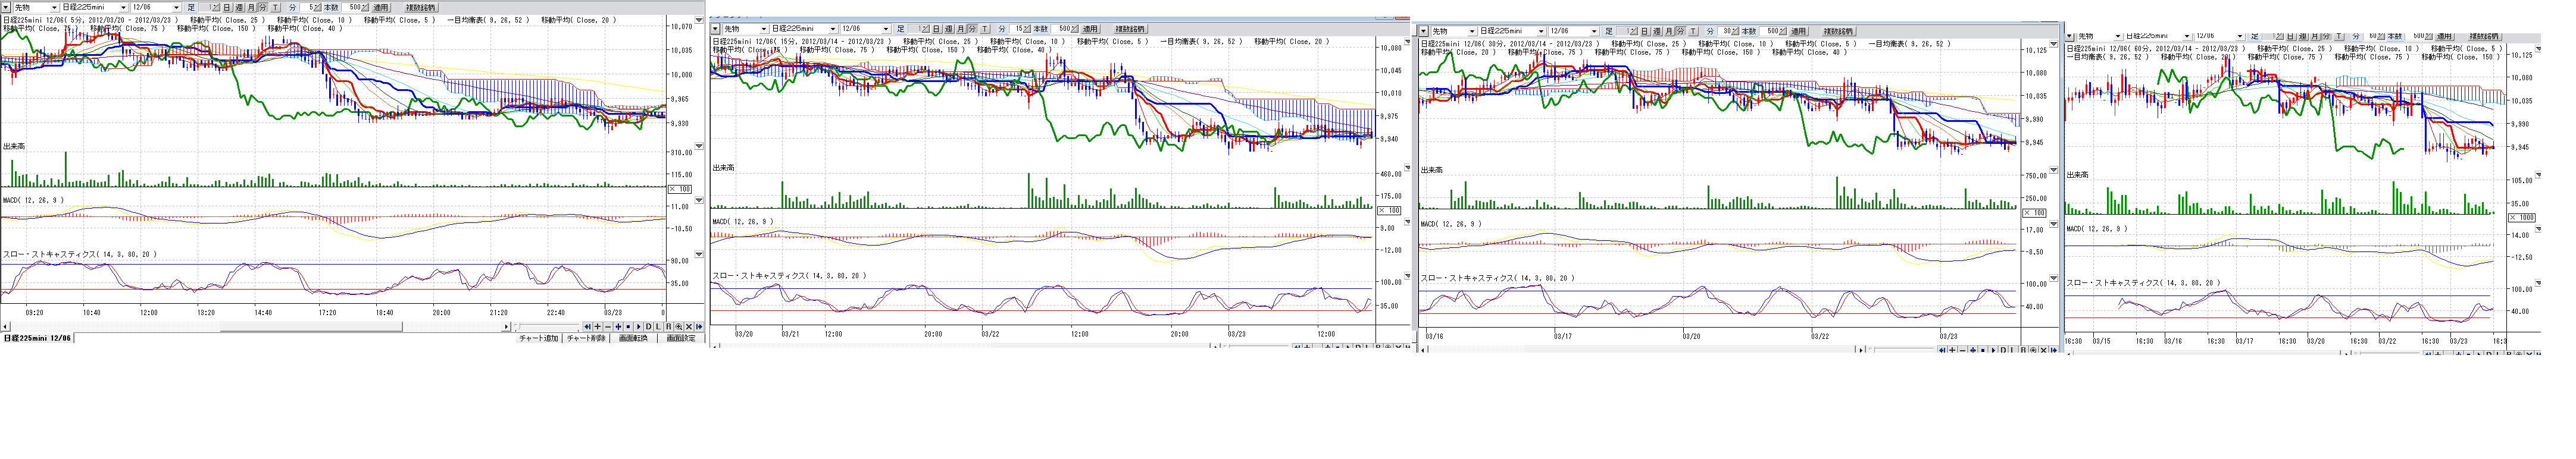The height and width of the screenshot is (459, 2576).
Task: Click the minus zoom icon in leftmost chart
Action: (x=608, y=327)
